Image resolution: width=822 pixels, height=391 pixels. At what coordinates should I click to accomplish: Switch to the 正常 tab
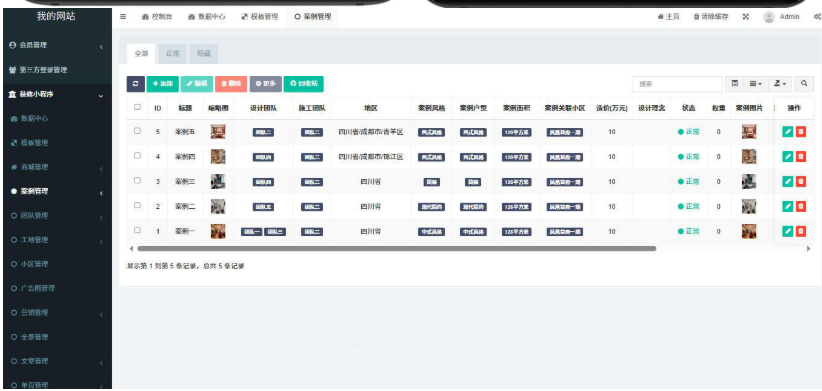(x=172, y=53)
